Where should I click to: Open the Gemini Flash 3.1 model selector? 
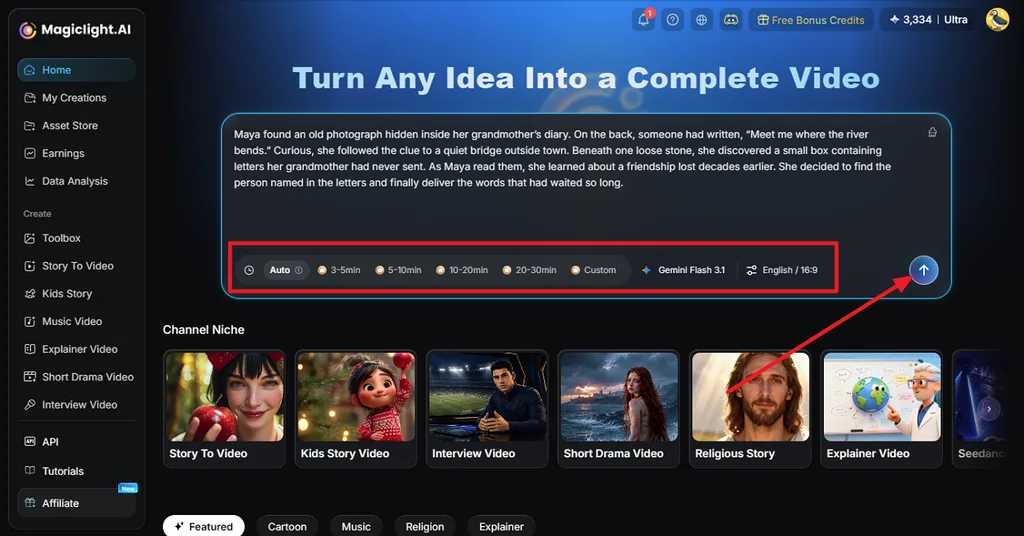(x=683, y=270)
